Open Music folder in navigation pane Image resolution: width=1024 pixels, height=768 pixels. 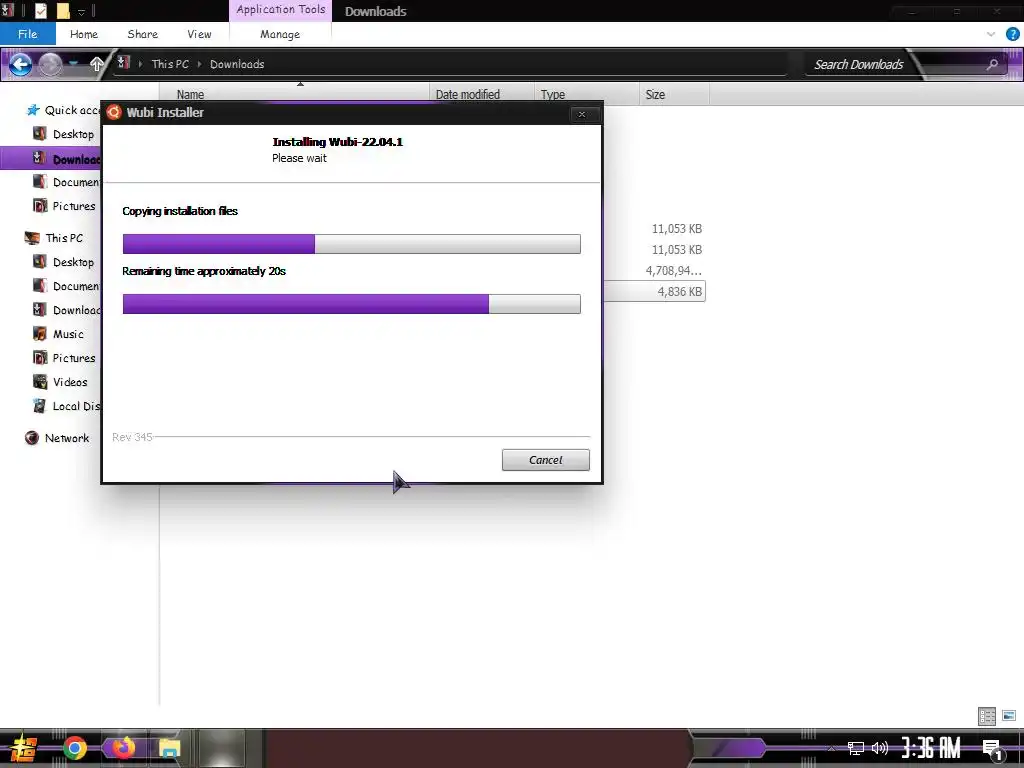(68, 334)
